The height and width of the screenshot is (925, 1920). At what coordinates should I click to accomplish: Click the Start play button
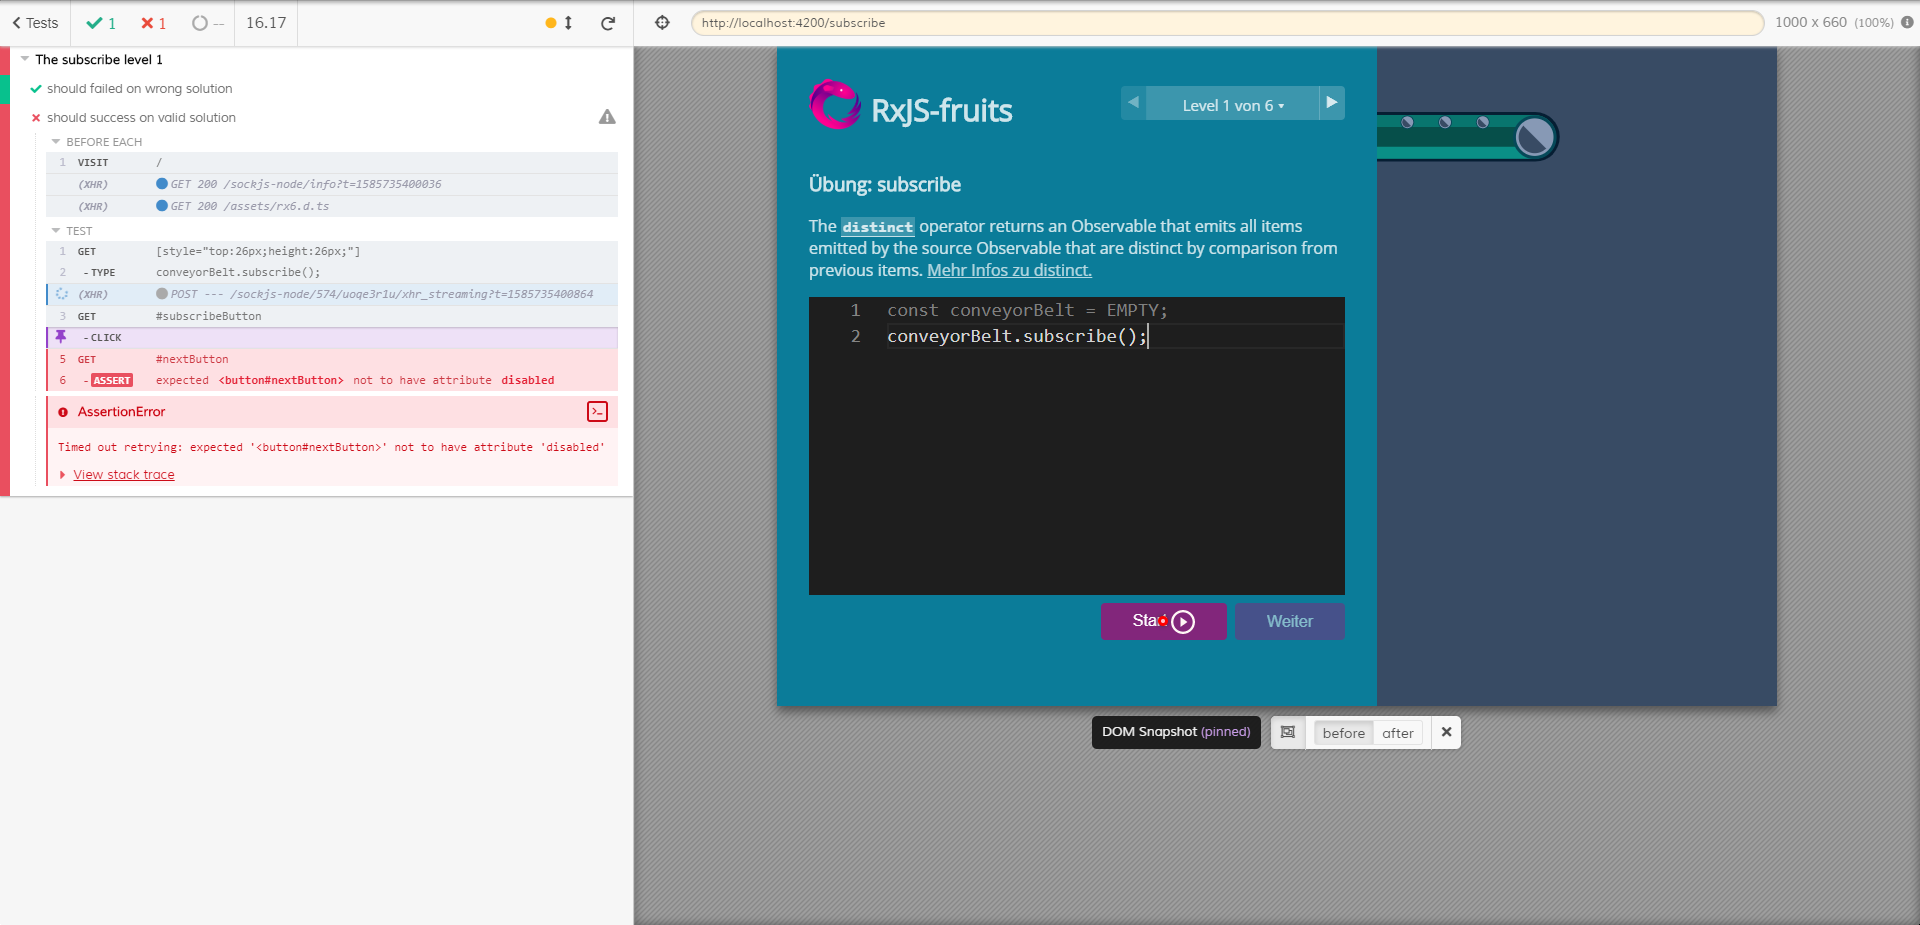pyautogui.click(x=1164, y=621)
